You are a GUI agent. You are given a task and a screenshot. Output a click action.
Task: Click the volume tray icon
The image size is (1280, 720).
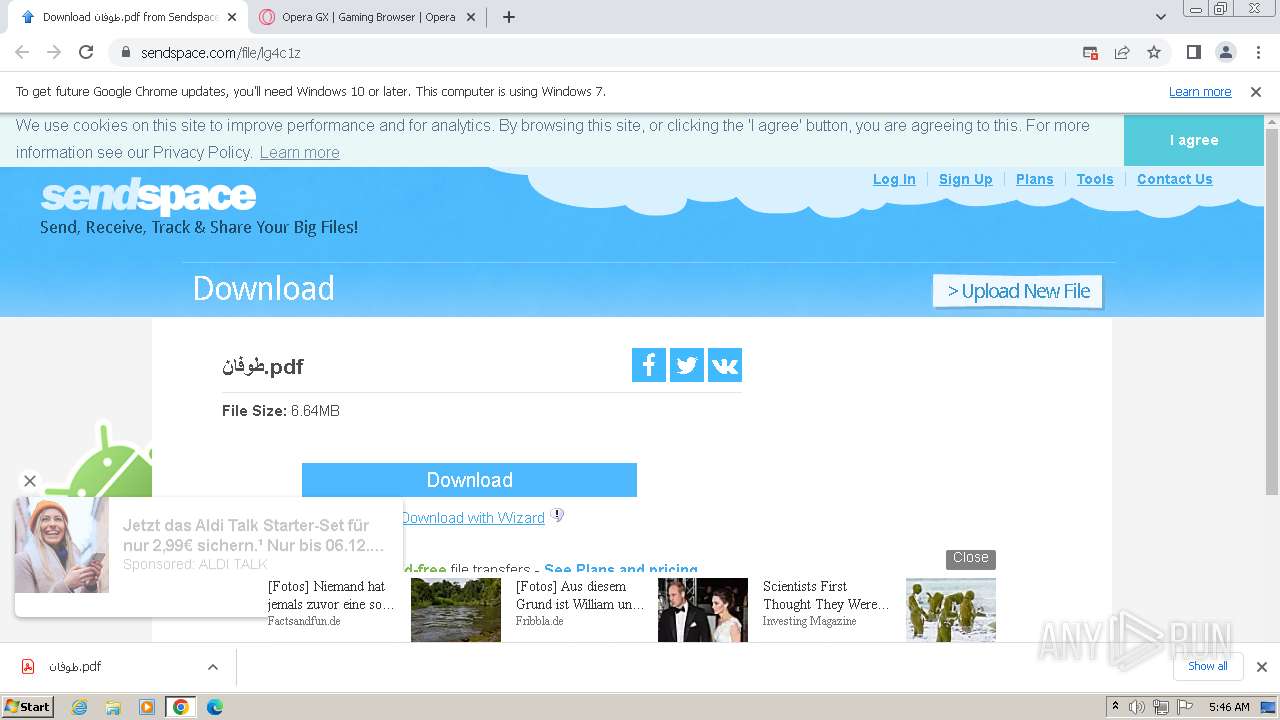point(1137,707)
